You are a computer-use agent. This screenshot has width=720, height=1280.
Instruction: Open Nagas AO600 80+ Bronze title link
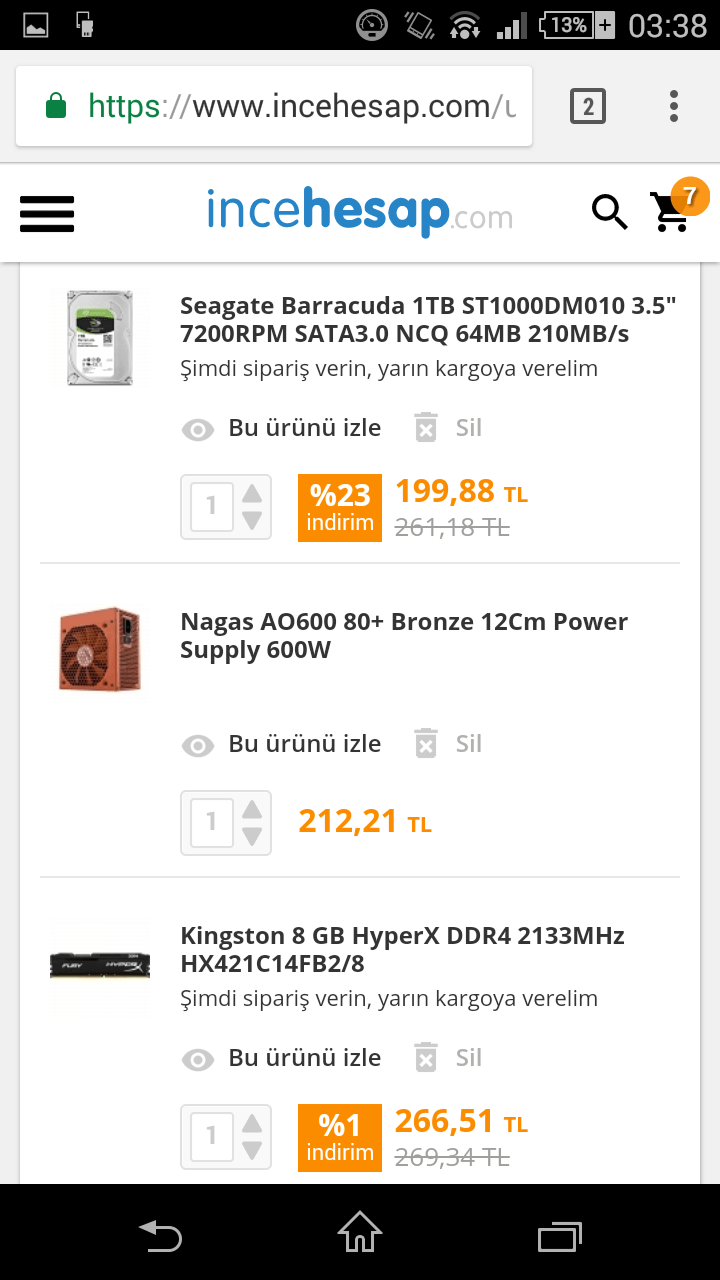[404, 635]
